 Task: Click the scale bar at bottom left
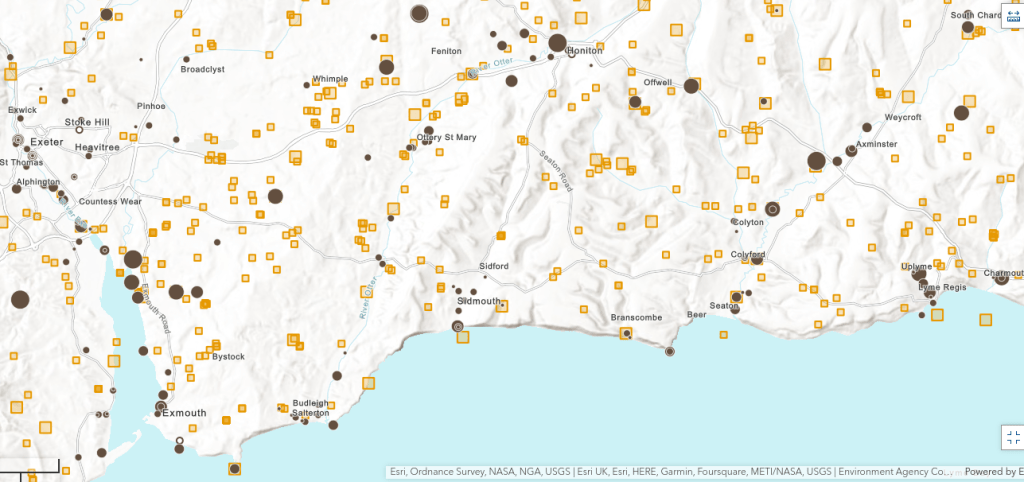30,468
